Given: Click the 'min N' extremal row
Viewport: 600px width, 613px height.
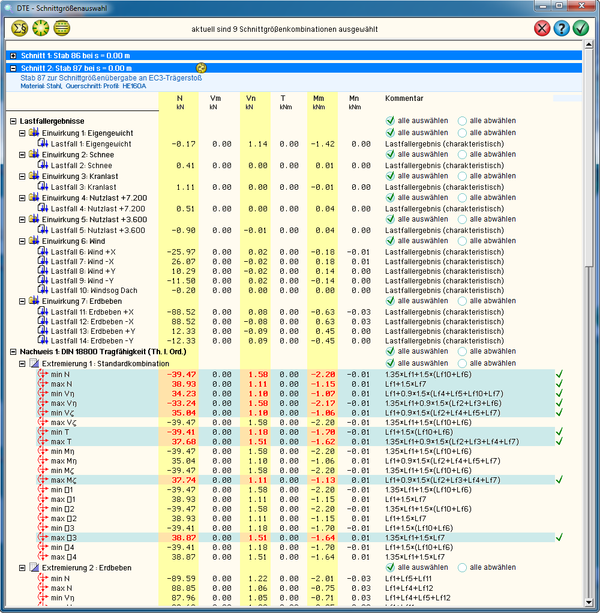Looking at the screenshot, I should 63,373.
